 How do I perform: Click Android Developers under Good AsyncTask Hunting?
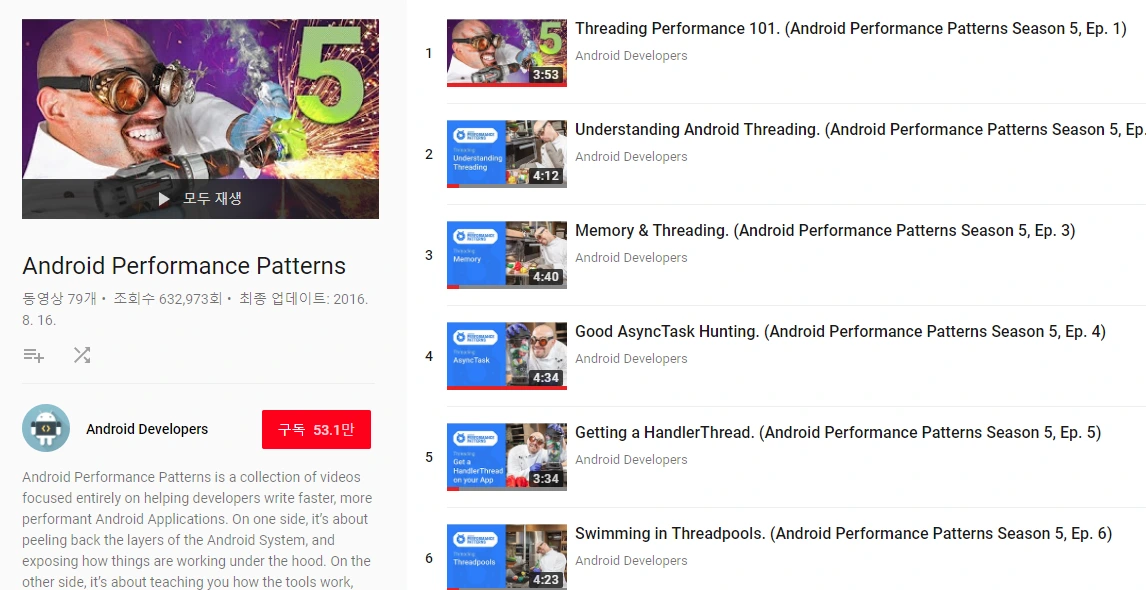point(631,358)
